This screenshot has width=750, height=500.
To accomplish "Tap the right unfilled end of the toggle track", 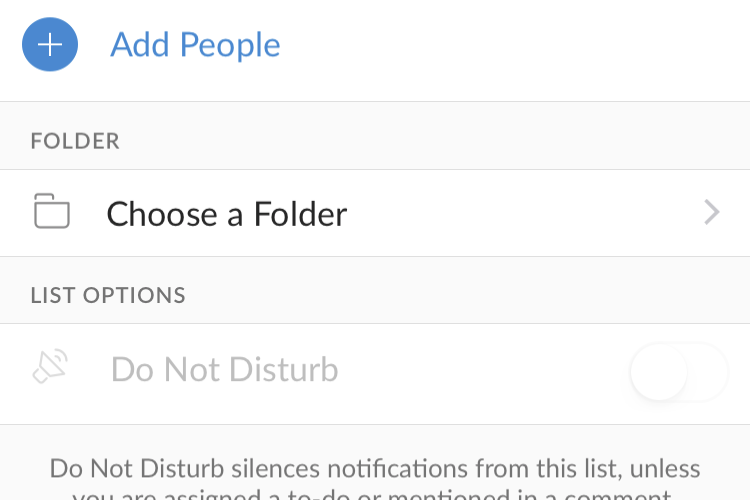I will coord(710,372).
